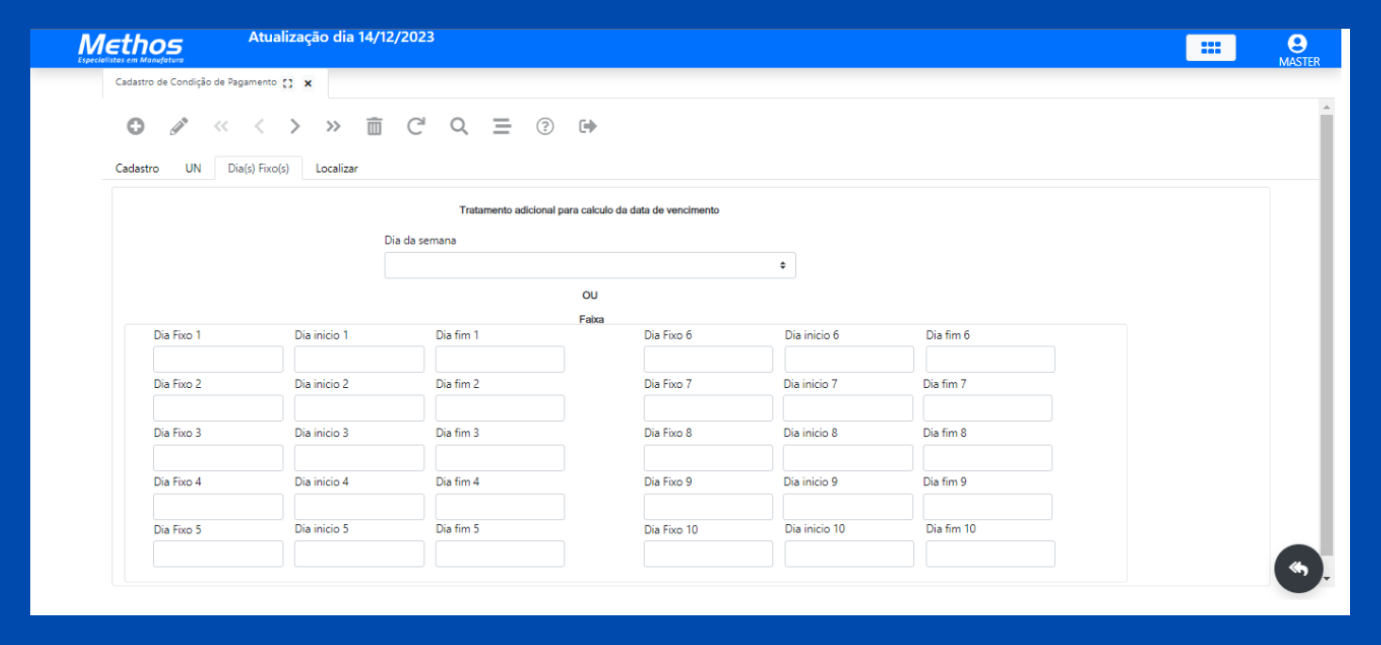Activate the Dia Fixo 10 input

708,554
